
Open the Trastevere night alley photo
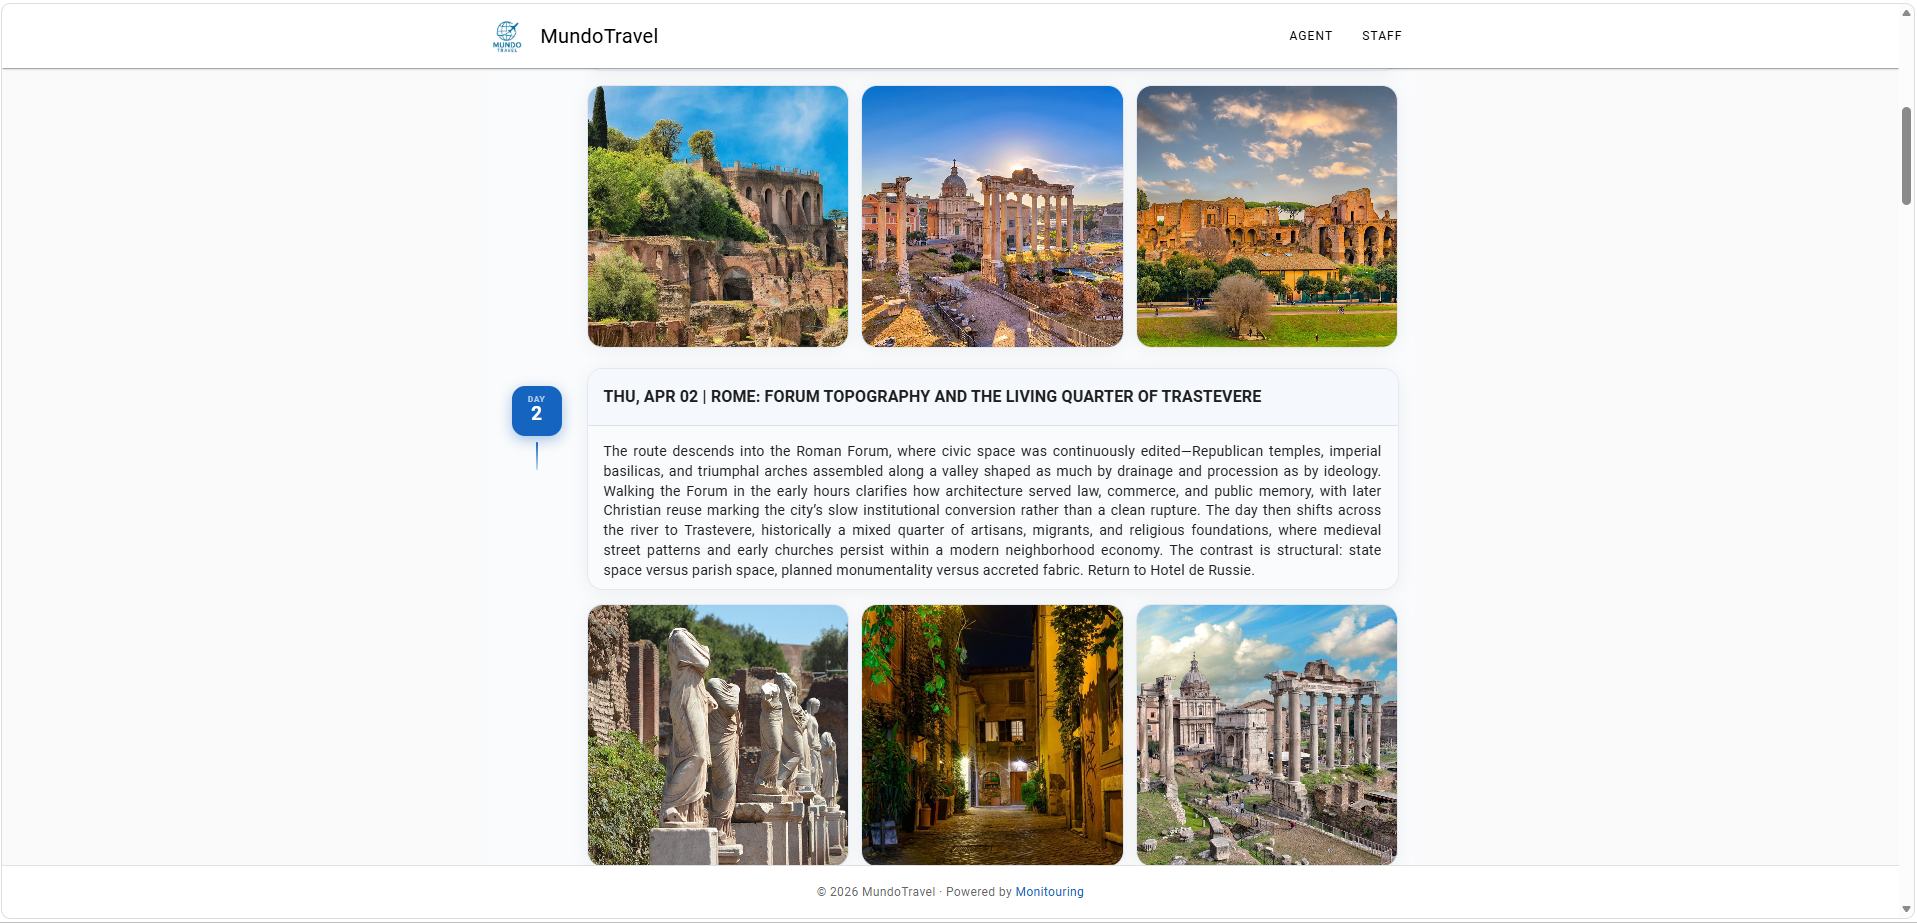coord(992,735)
